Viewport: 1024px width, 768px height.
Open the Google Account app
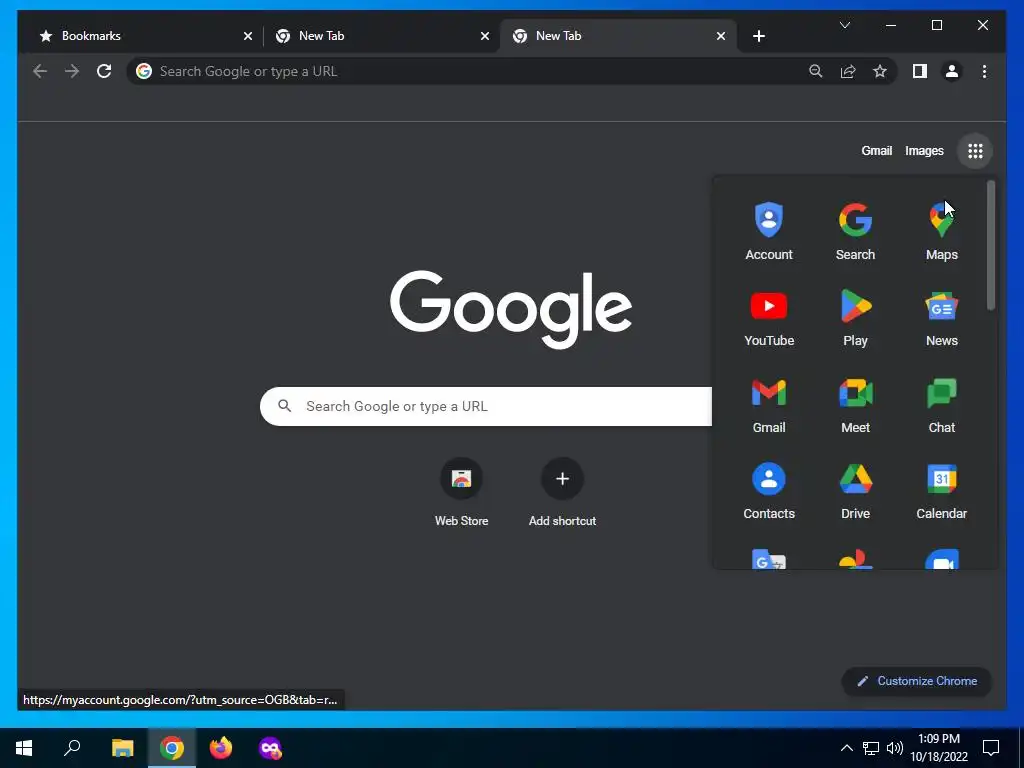(x=769, y=231)
